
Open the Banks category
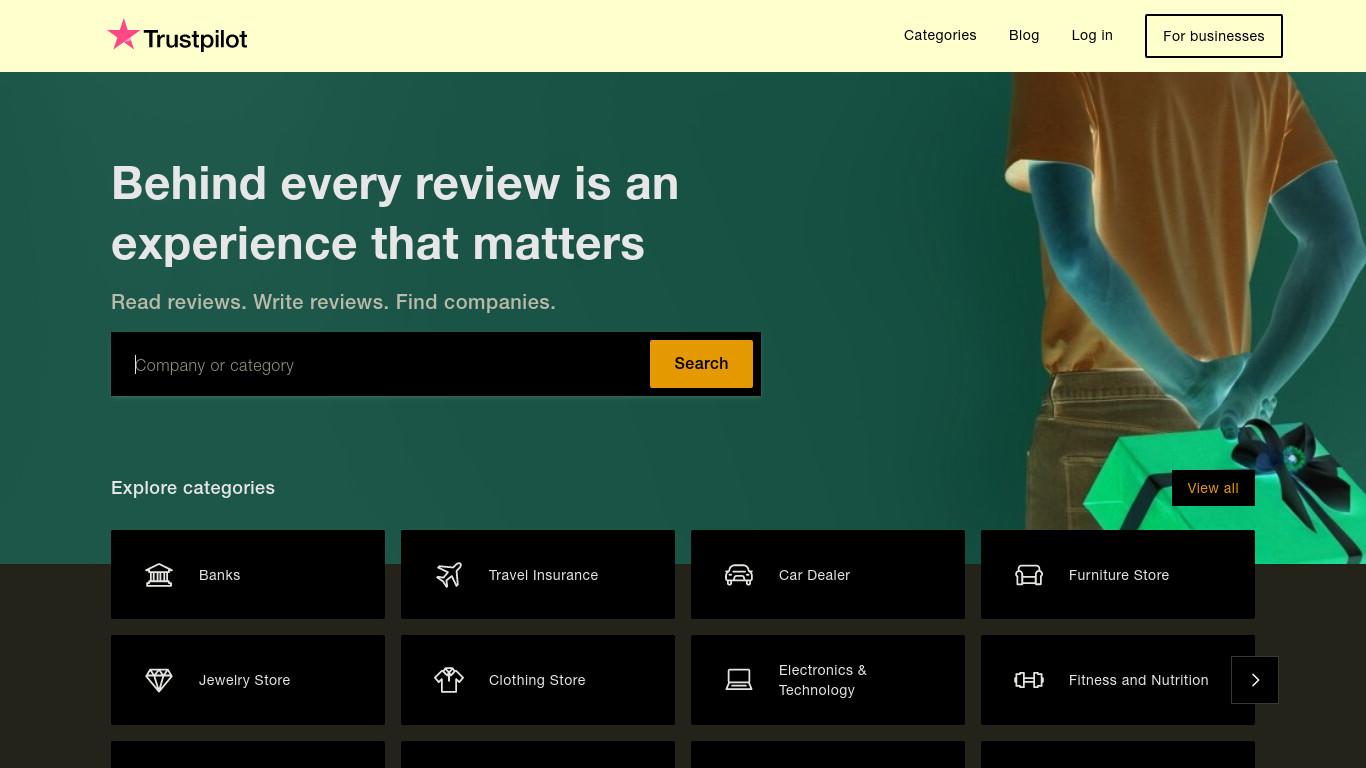[248, 575]
